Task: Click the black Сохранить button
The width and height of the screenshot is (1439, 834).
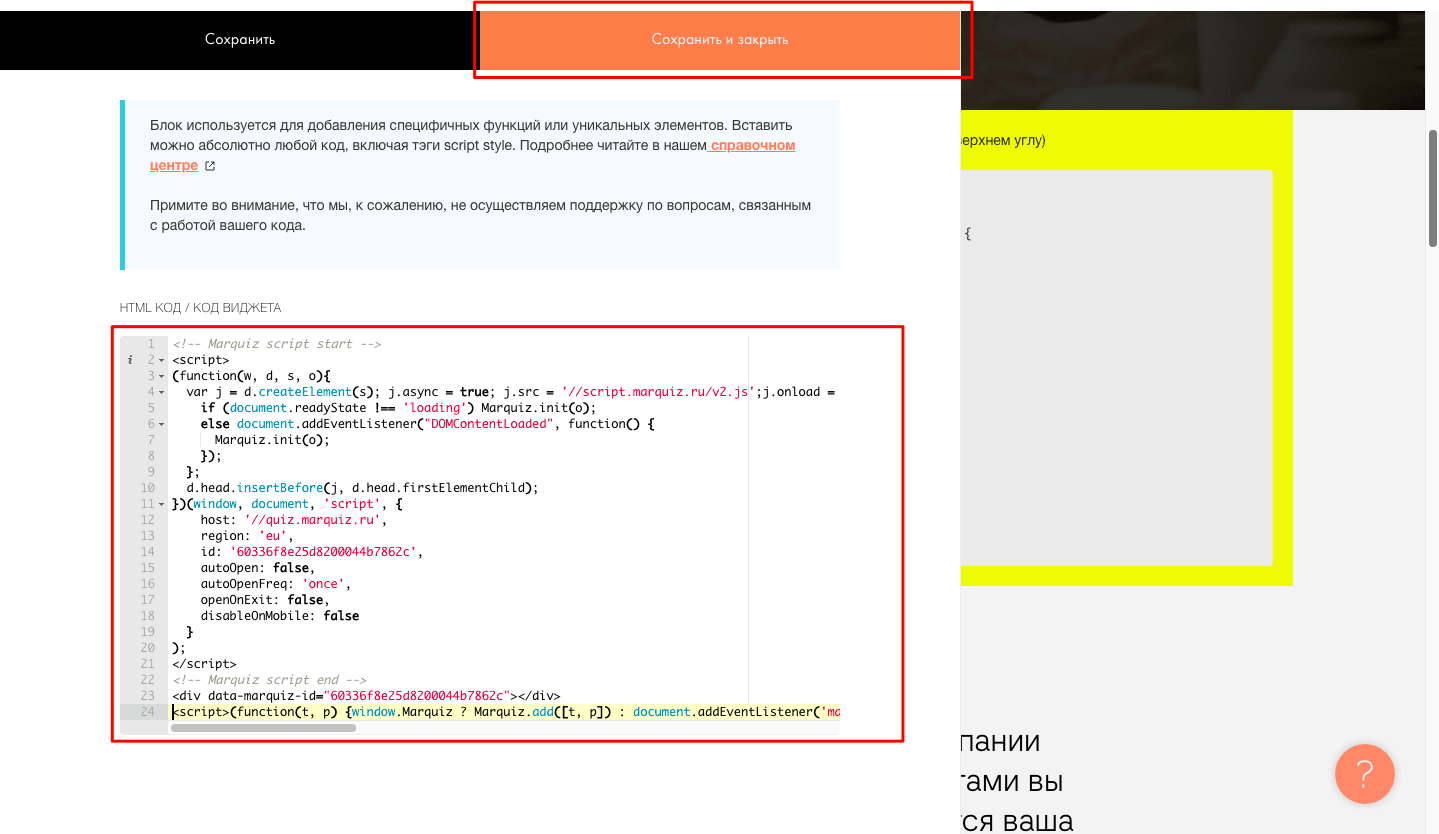Action: (x=240, y=40)
